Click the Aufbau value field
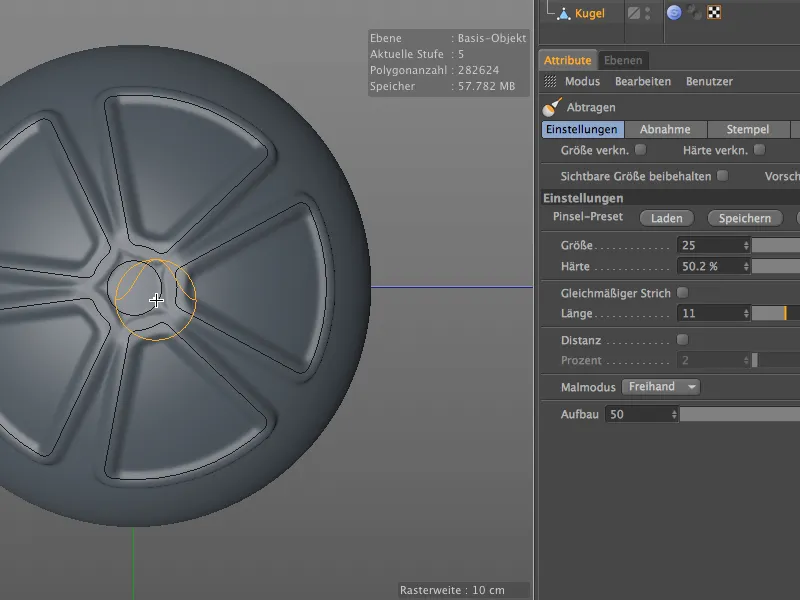 [638, 414]
